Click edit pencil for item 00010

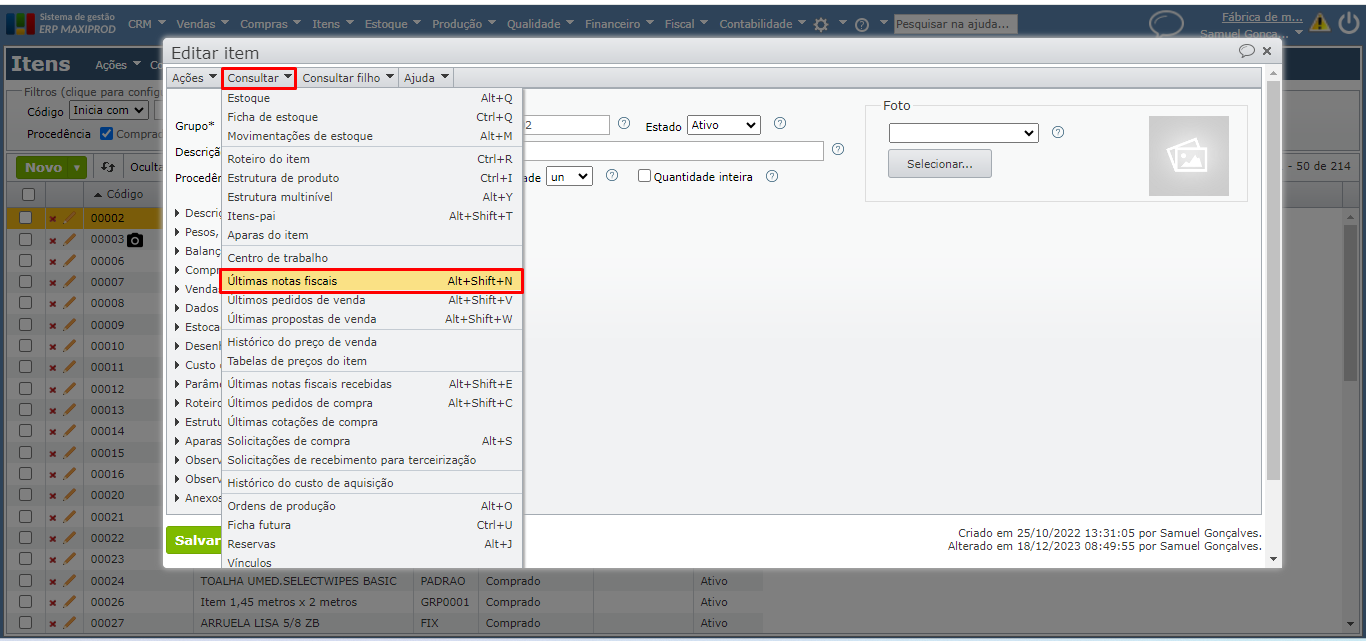click(x=69, y=346)
